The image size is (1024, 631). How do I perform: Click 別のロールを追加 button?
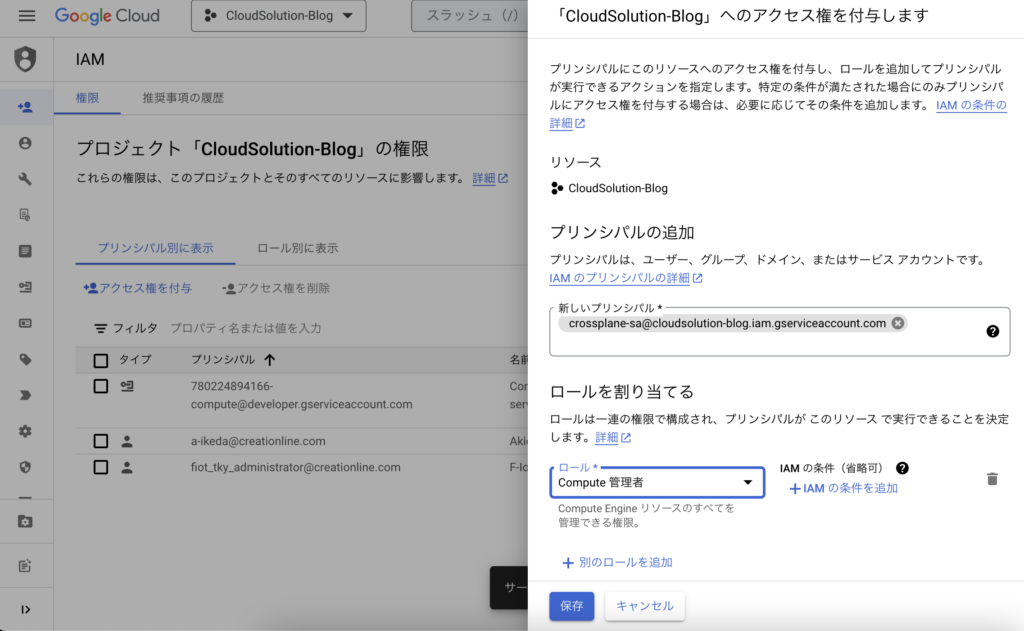pyautogui.click(x=617, y=562)
